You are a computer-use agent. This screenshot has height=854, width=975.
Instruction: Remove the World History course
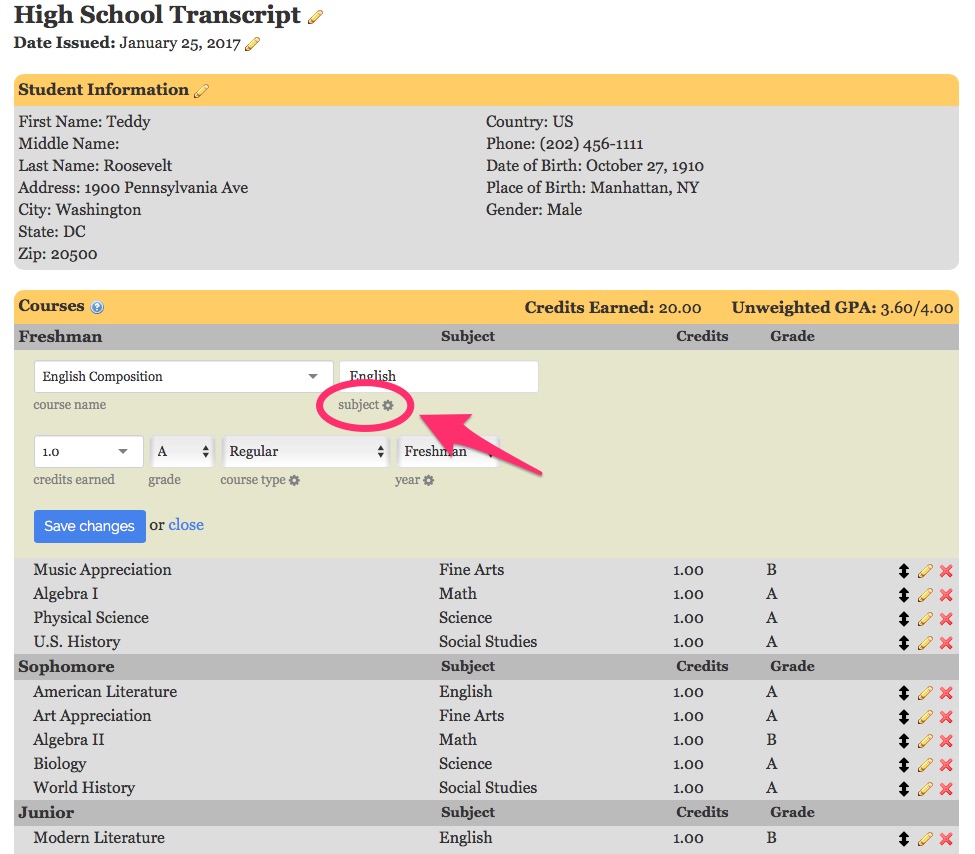pyautogui.click(x=946, y=789)
